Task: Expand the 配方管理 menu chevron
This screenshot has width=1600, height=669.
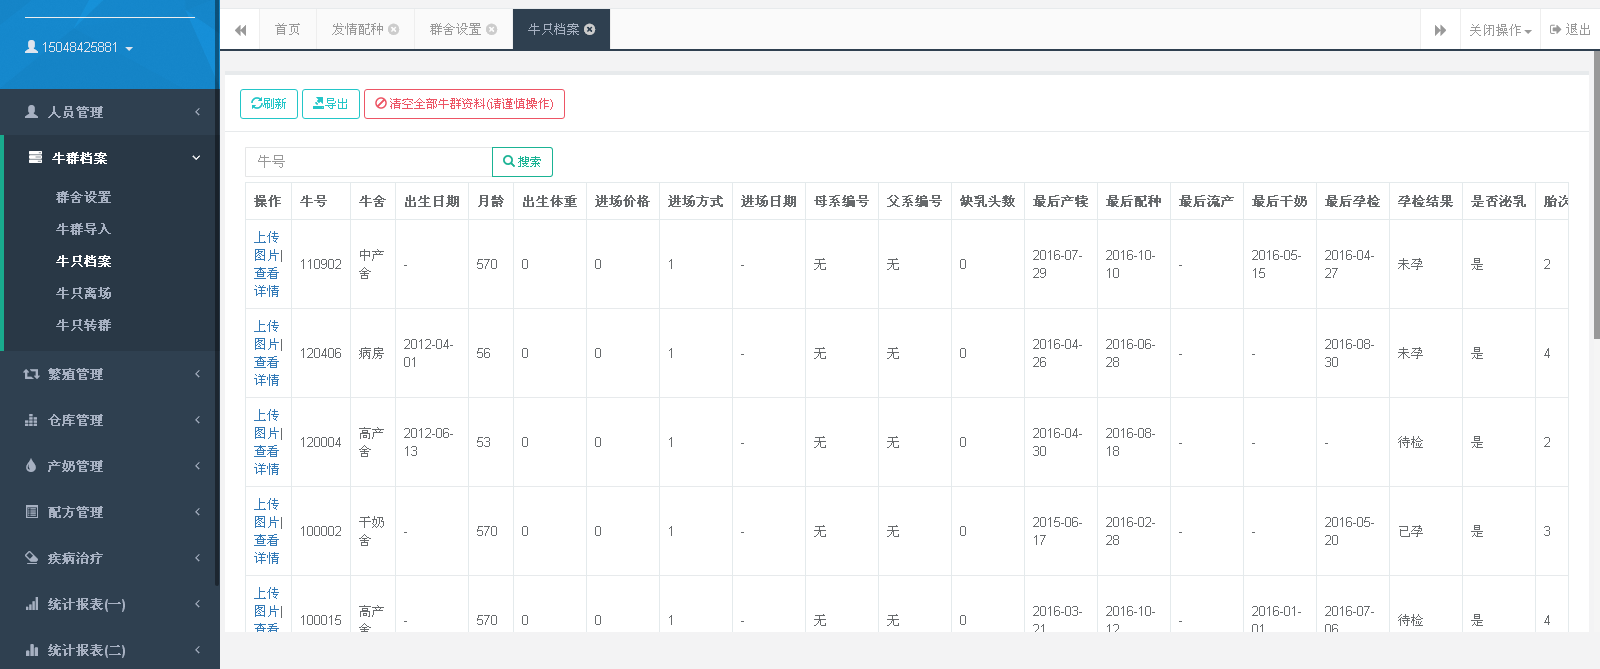Action: pyautogui.click(x=197, y=512)
